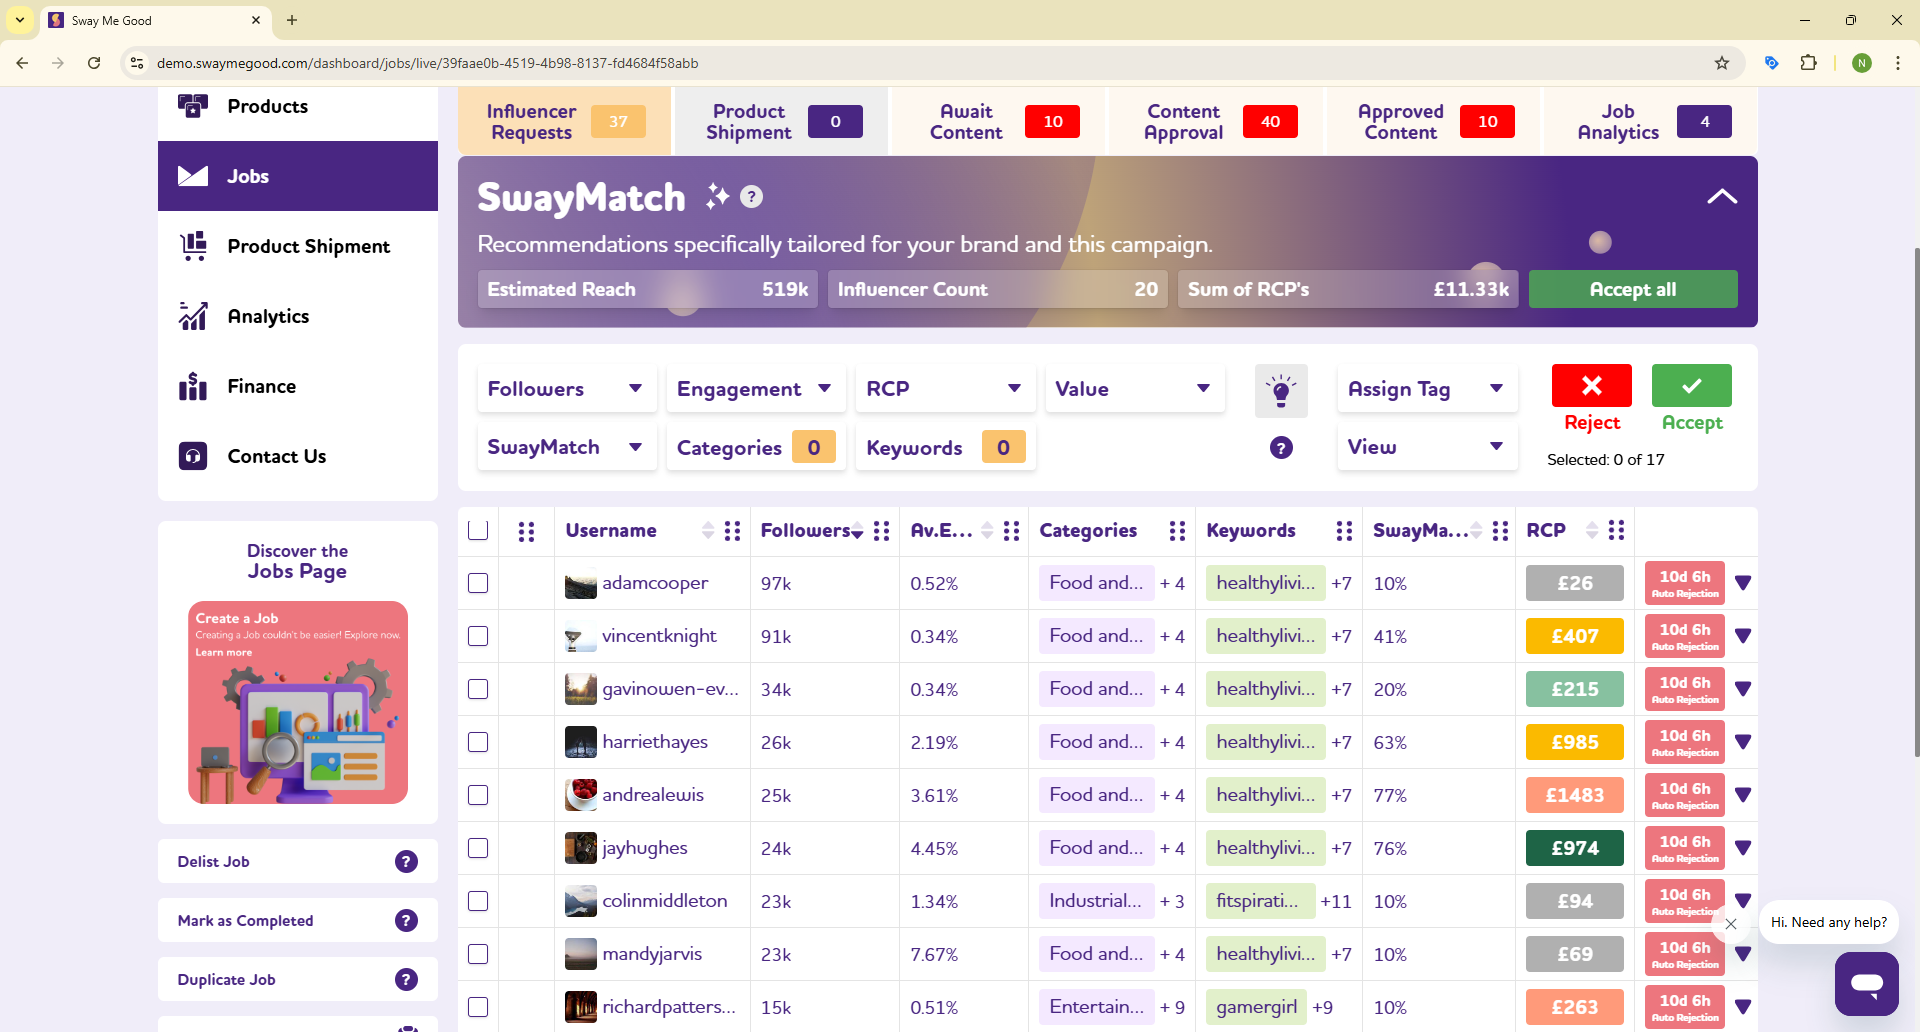
Task: Check the row checkbox for jayhughes
Action: click(479, 848)
